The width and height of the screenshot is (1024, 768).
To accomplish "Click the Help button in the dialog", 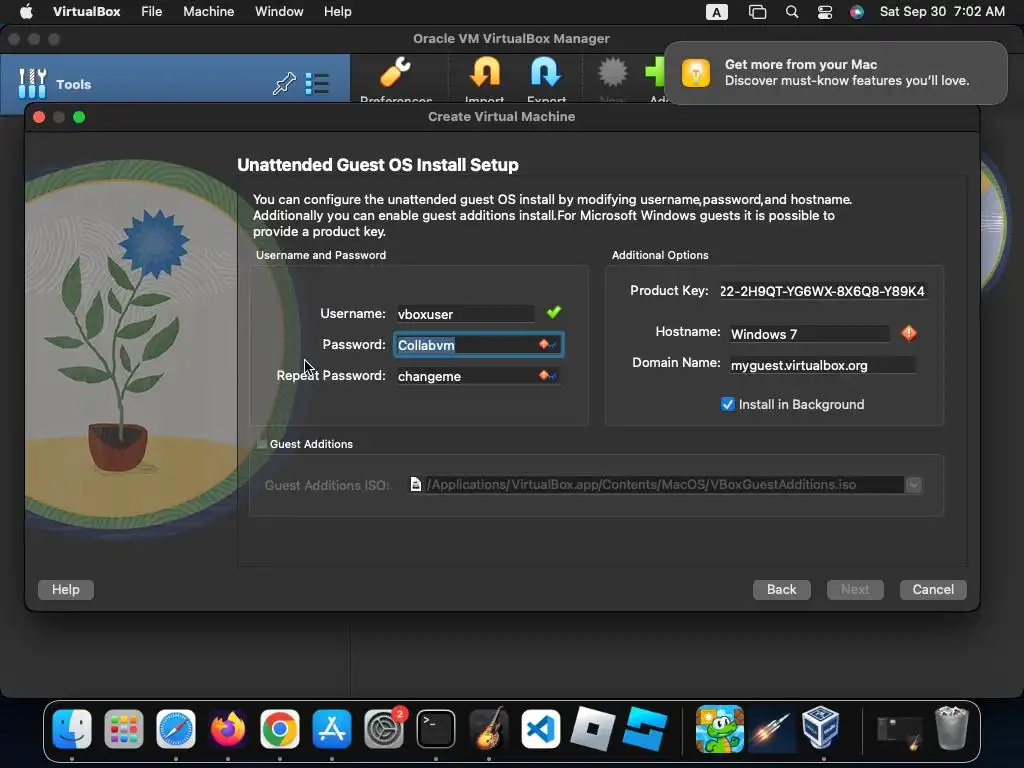I will tap(66, 589).
